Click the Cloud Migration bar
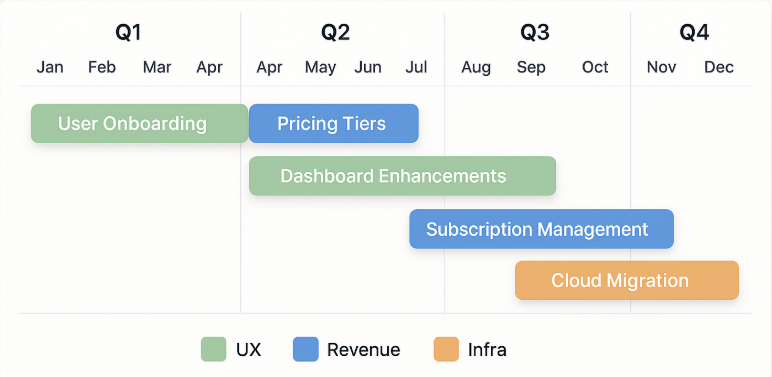 (627, 280)
